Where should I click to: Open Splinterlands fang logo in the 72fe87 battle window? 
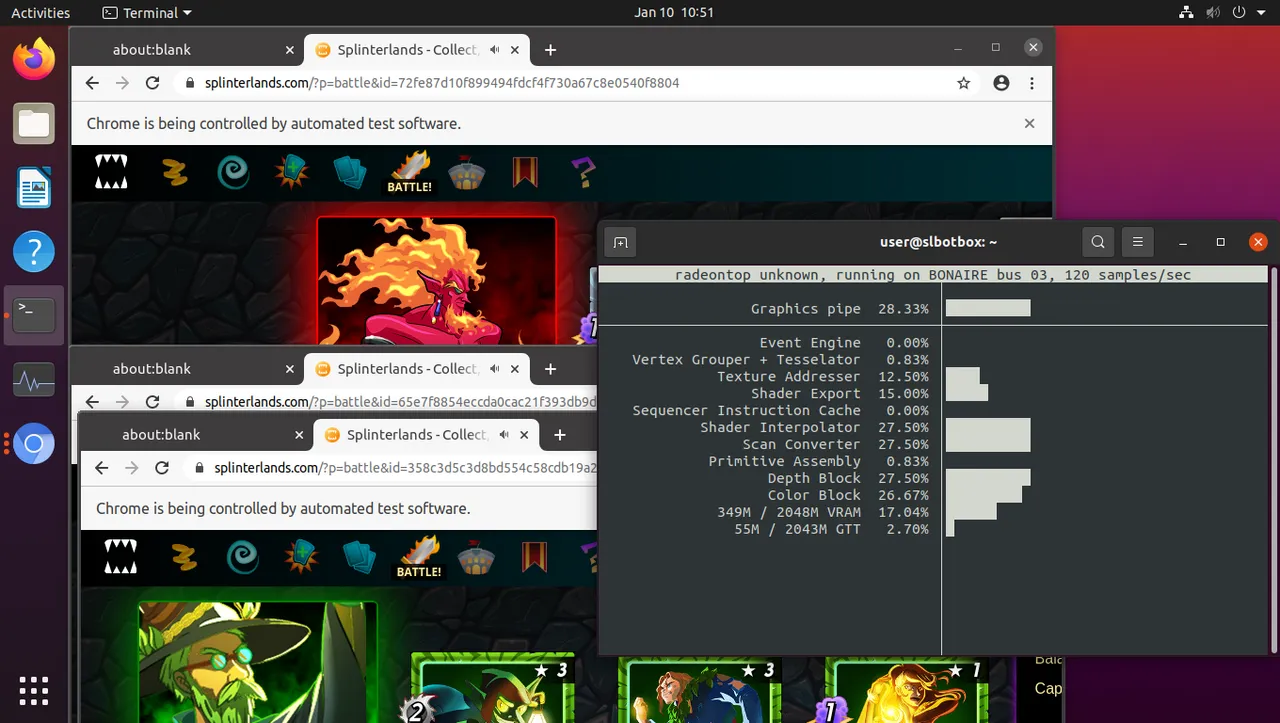pos(111,172)
